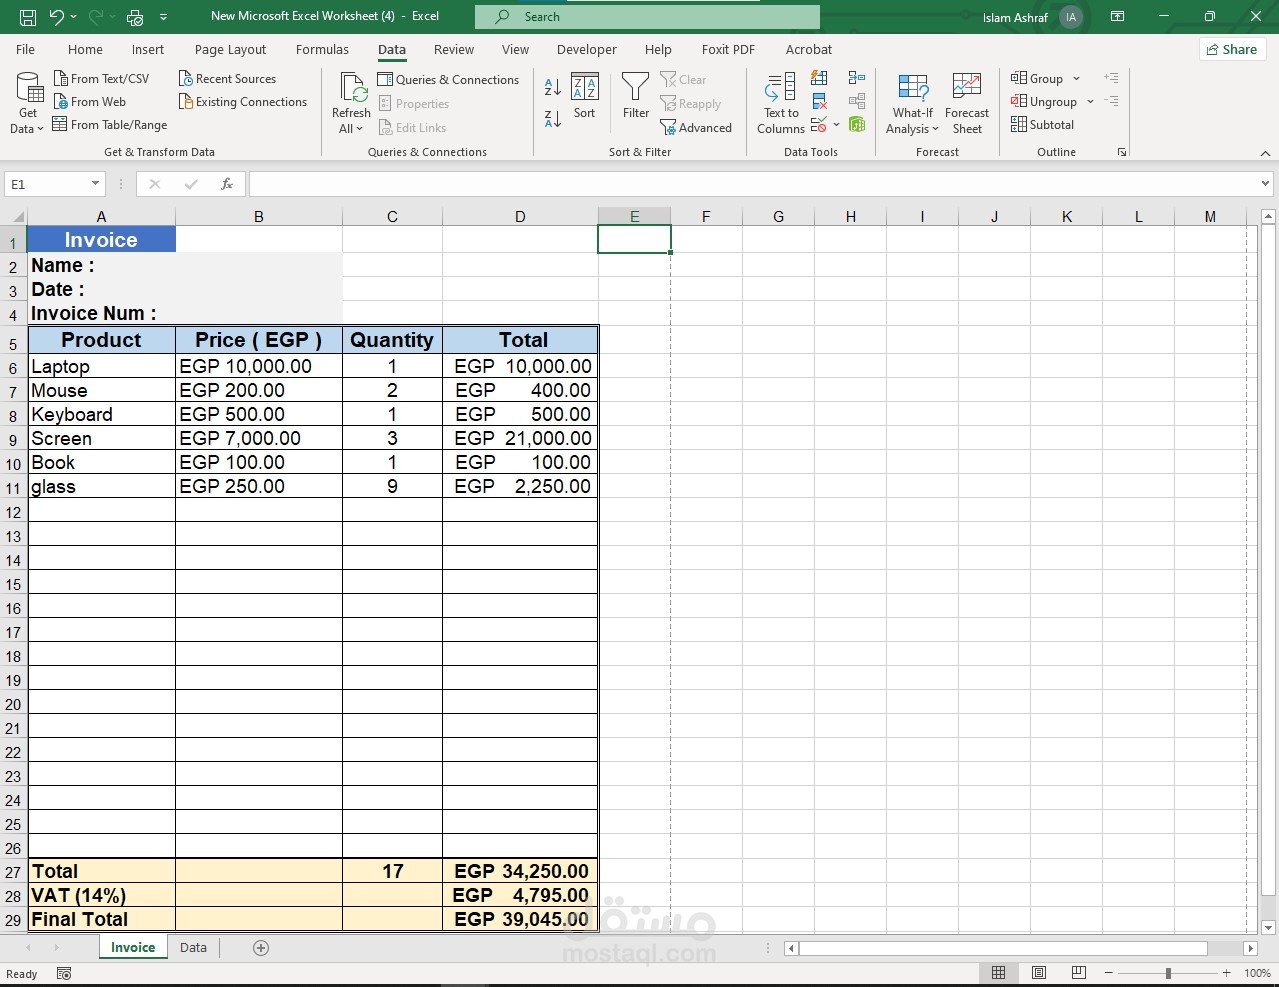This screenshot has height=987, width=1279.
Task: Create a Forecast Sheet
Action: tap(967, 103)
